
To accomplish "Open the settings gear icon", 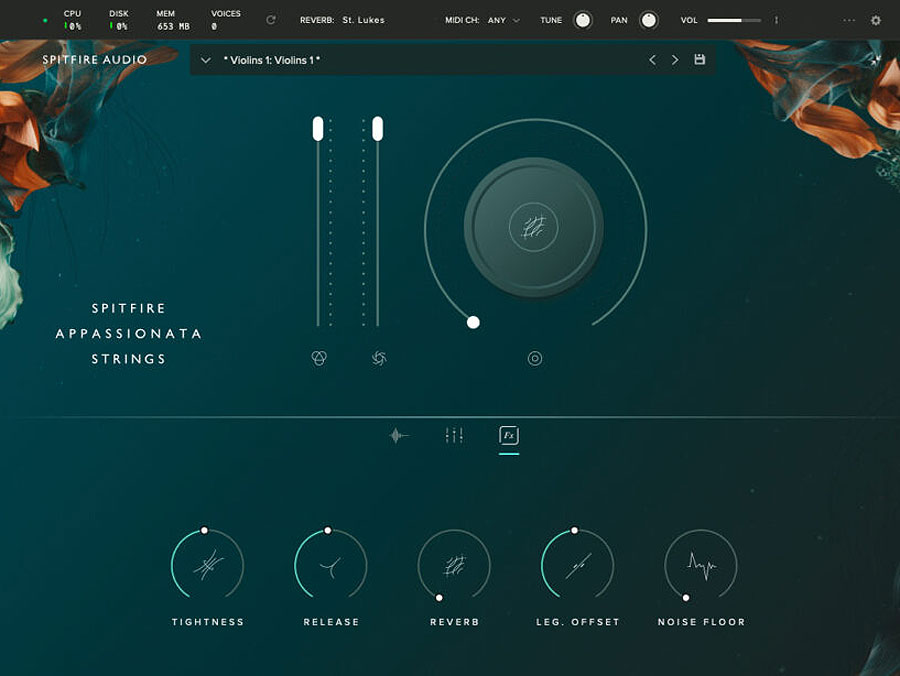I will coord(875,20).
